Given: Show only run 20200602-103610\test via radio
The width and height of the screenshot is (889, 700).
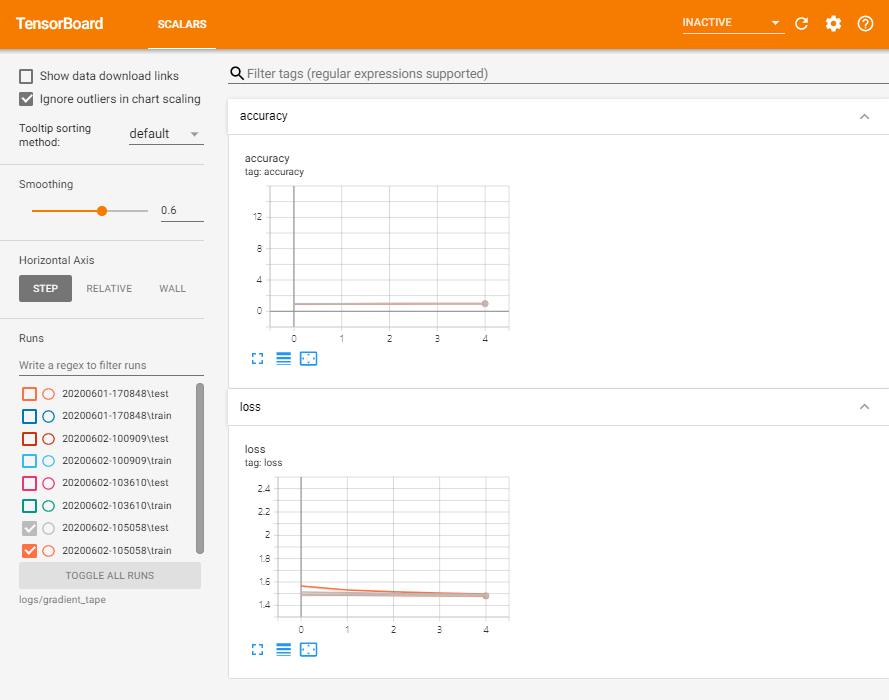Looking at the screenshot, I should click(x=49, y=483).
